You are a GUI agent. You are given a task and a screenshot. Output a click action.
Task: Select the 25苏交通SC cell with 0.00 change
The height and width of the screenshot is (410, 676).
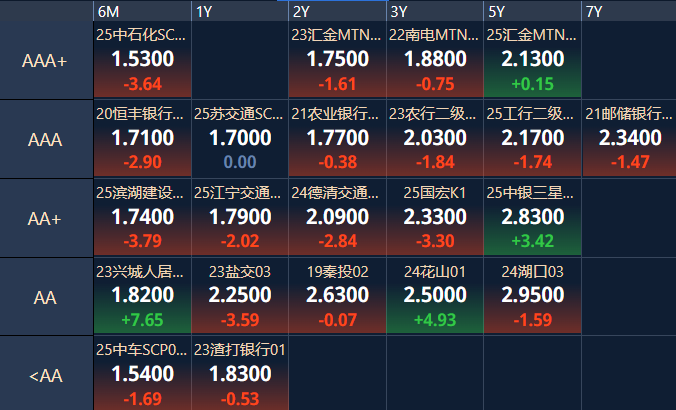(239, 138)
